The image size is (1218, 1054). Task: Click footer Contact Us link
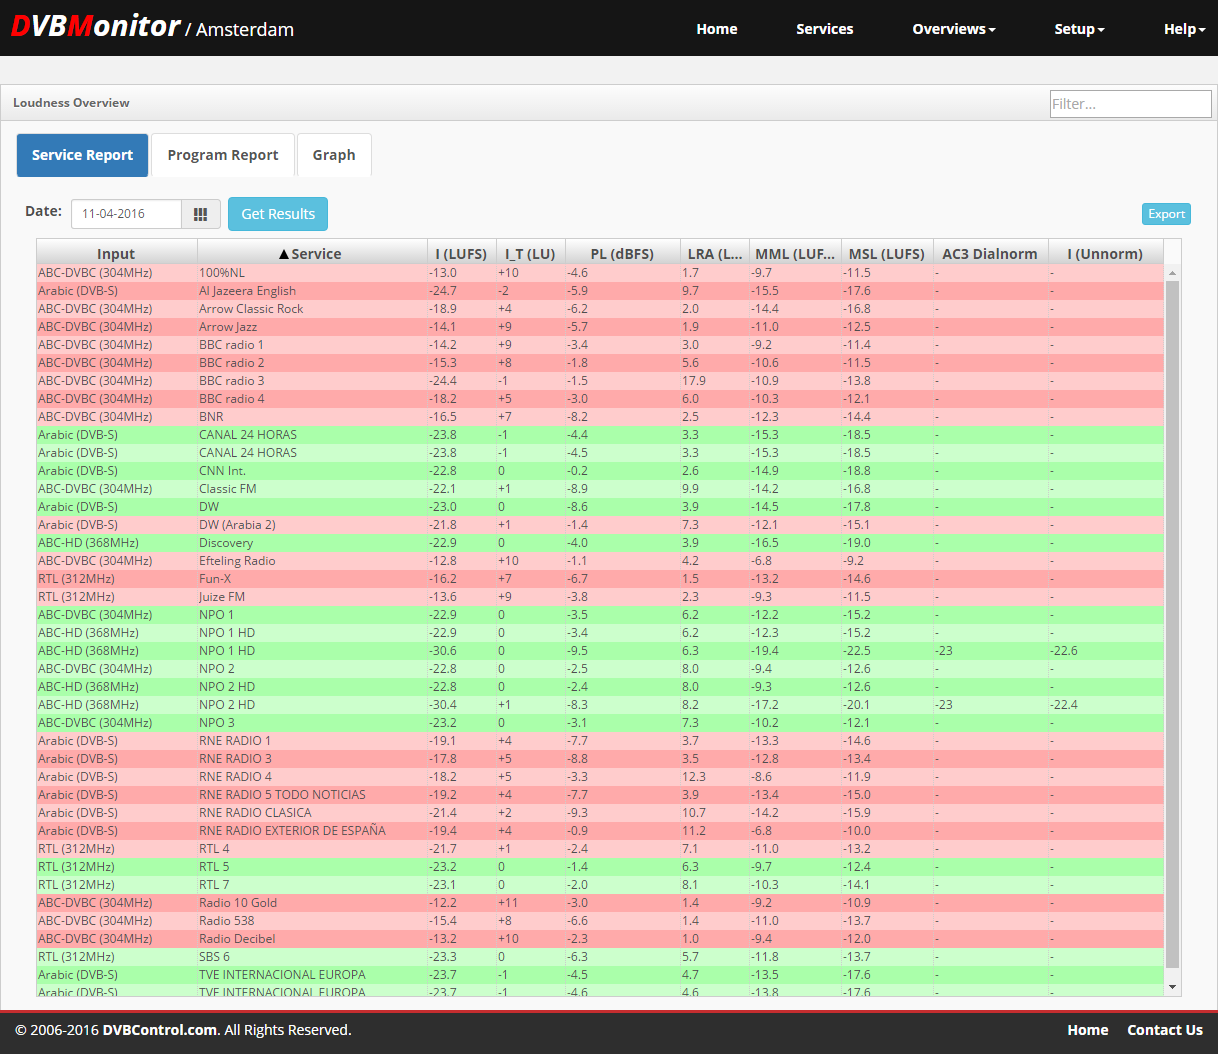1165,1030
